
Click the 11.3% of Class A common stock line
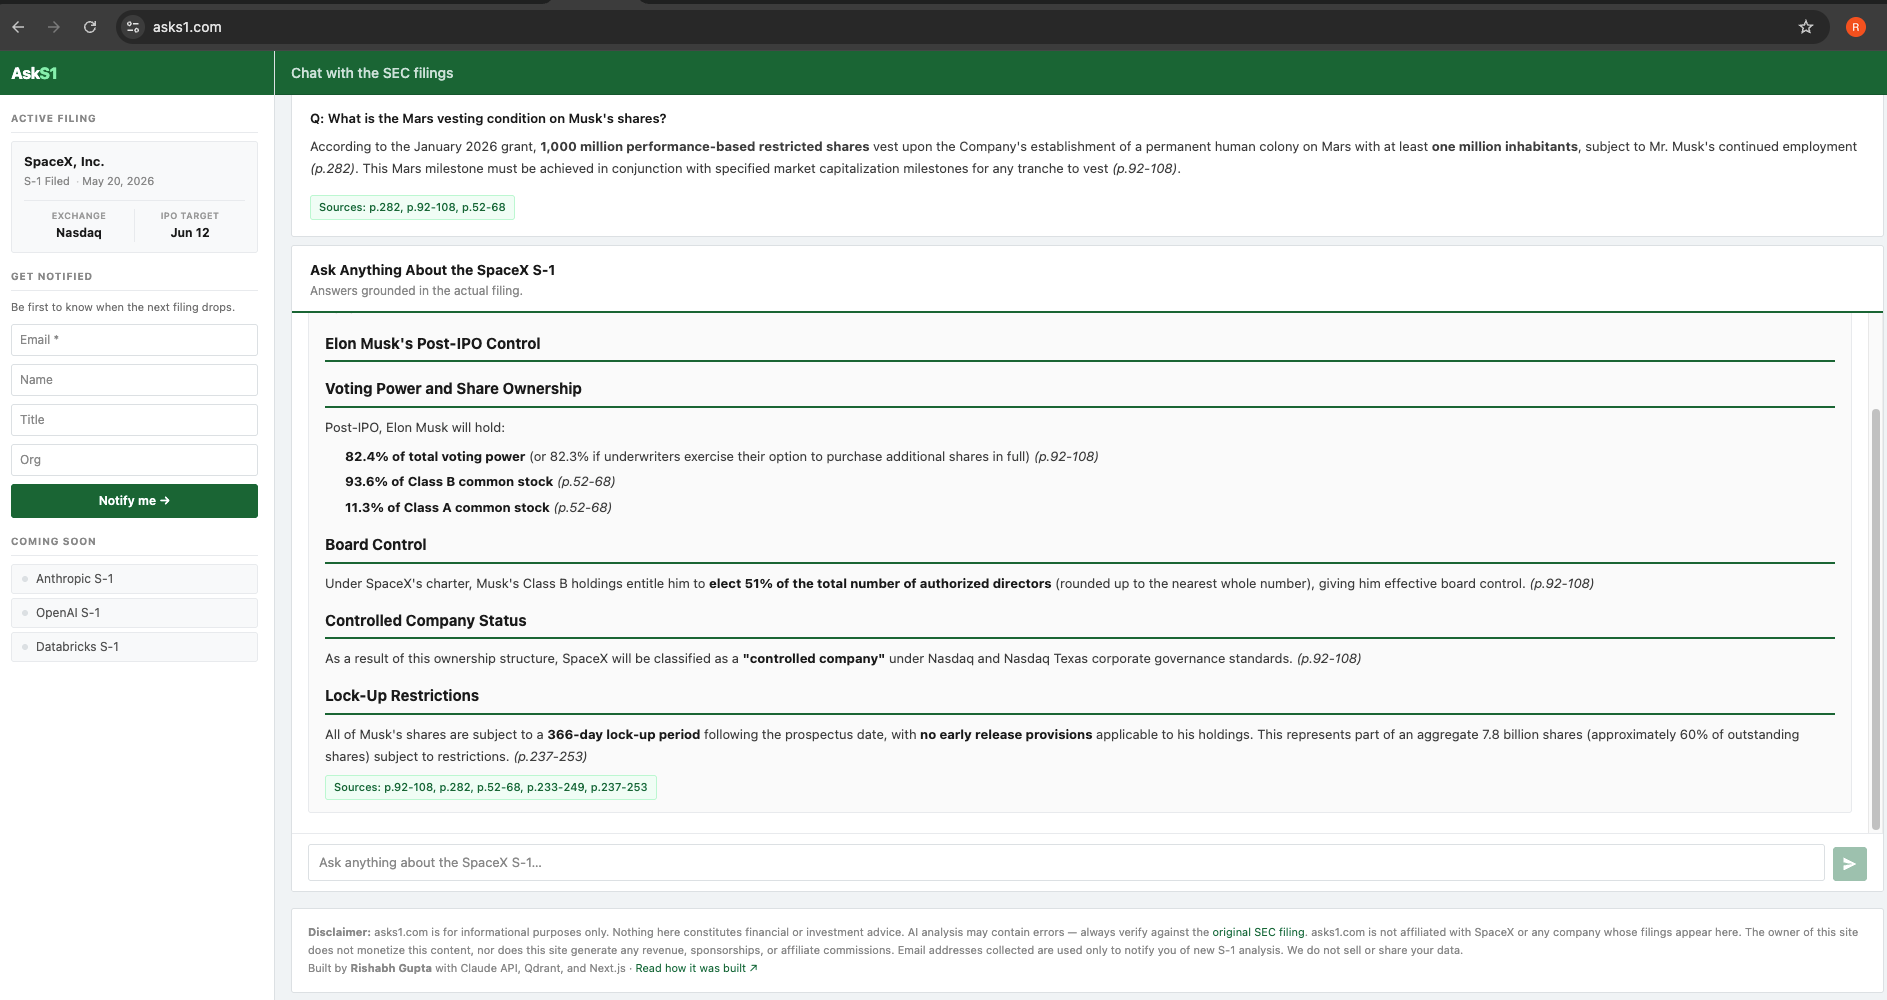(478, 508)
